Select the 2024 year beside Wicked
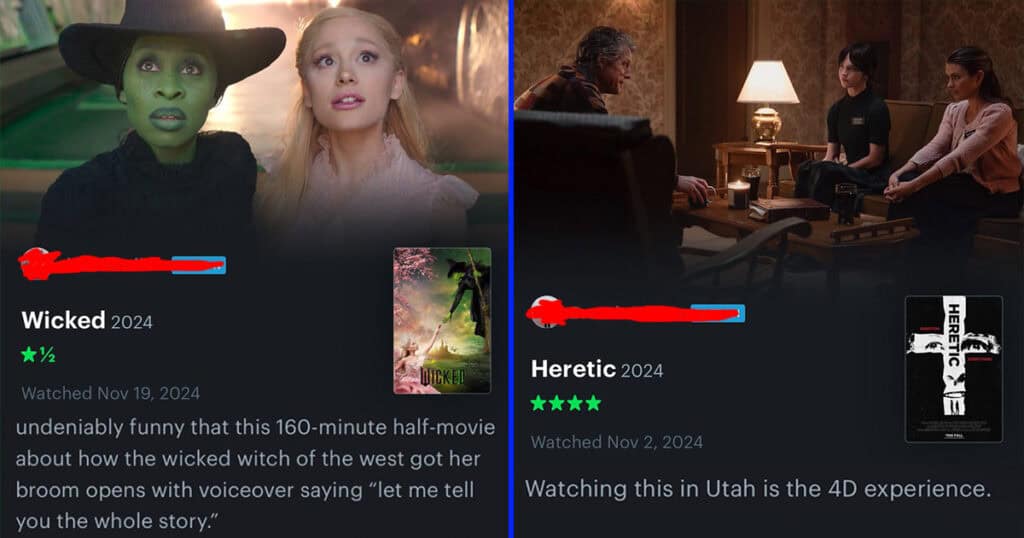 click(x=131, y=322)
